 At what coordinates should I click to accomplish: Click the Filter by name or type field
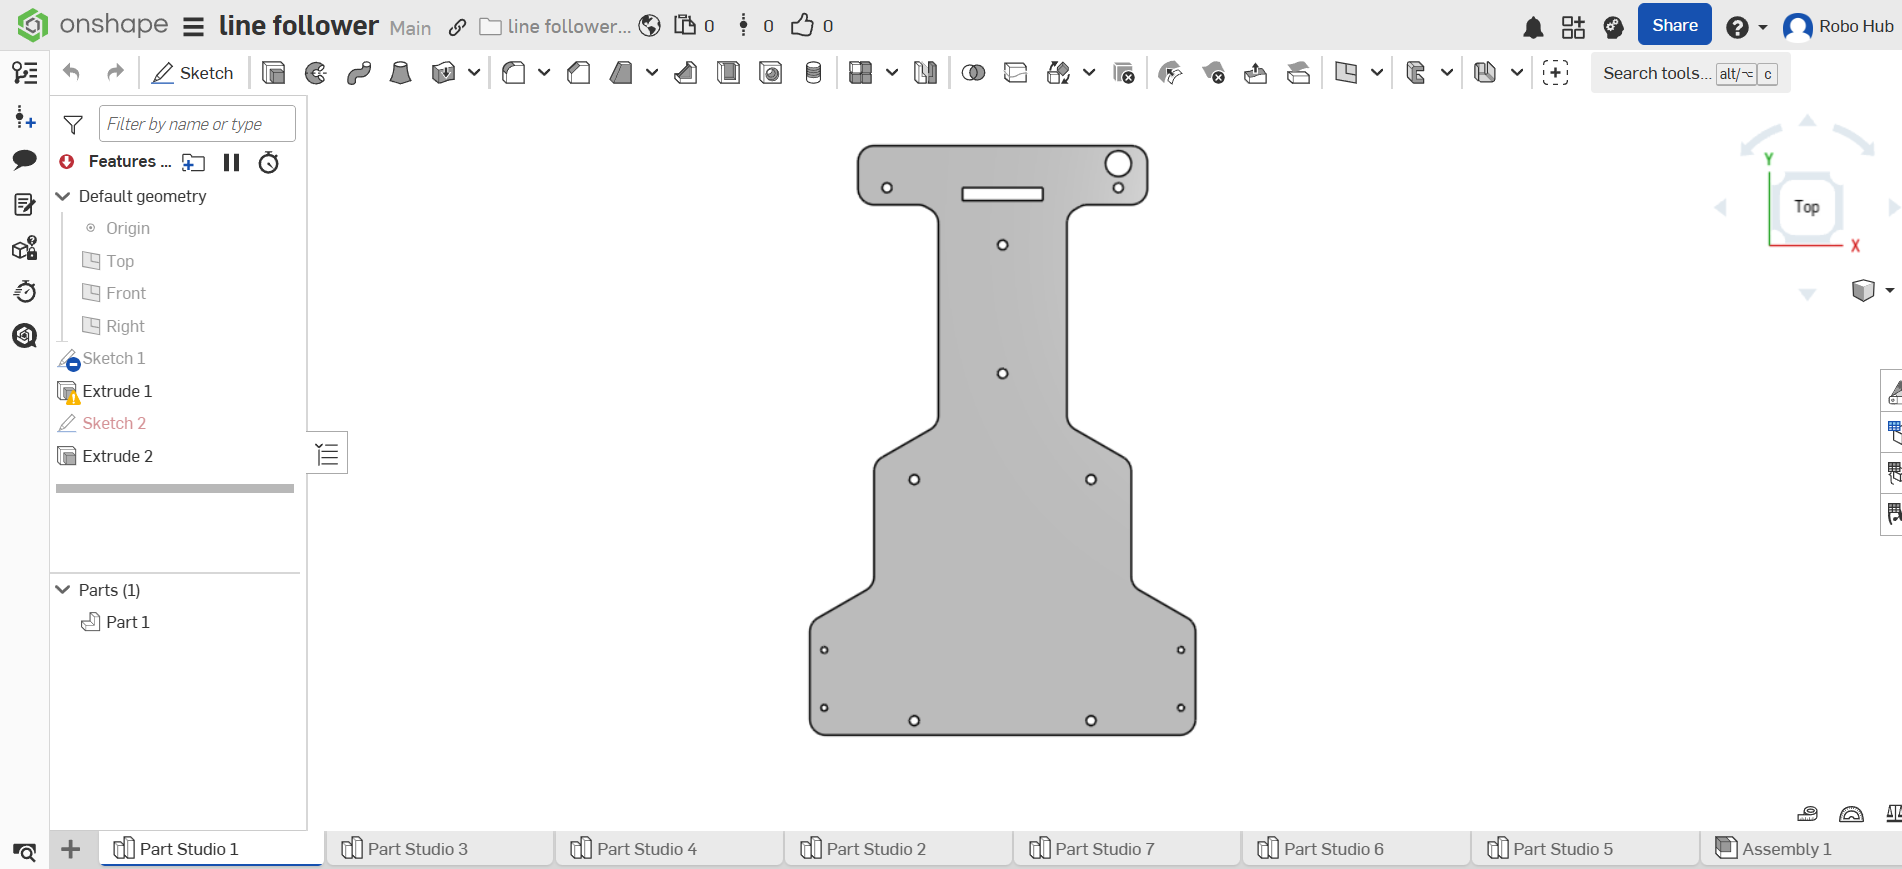tap(197, 124)
